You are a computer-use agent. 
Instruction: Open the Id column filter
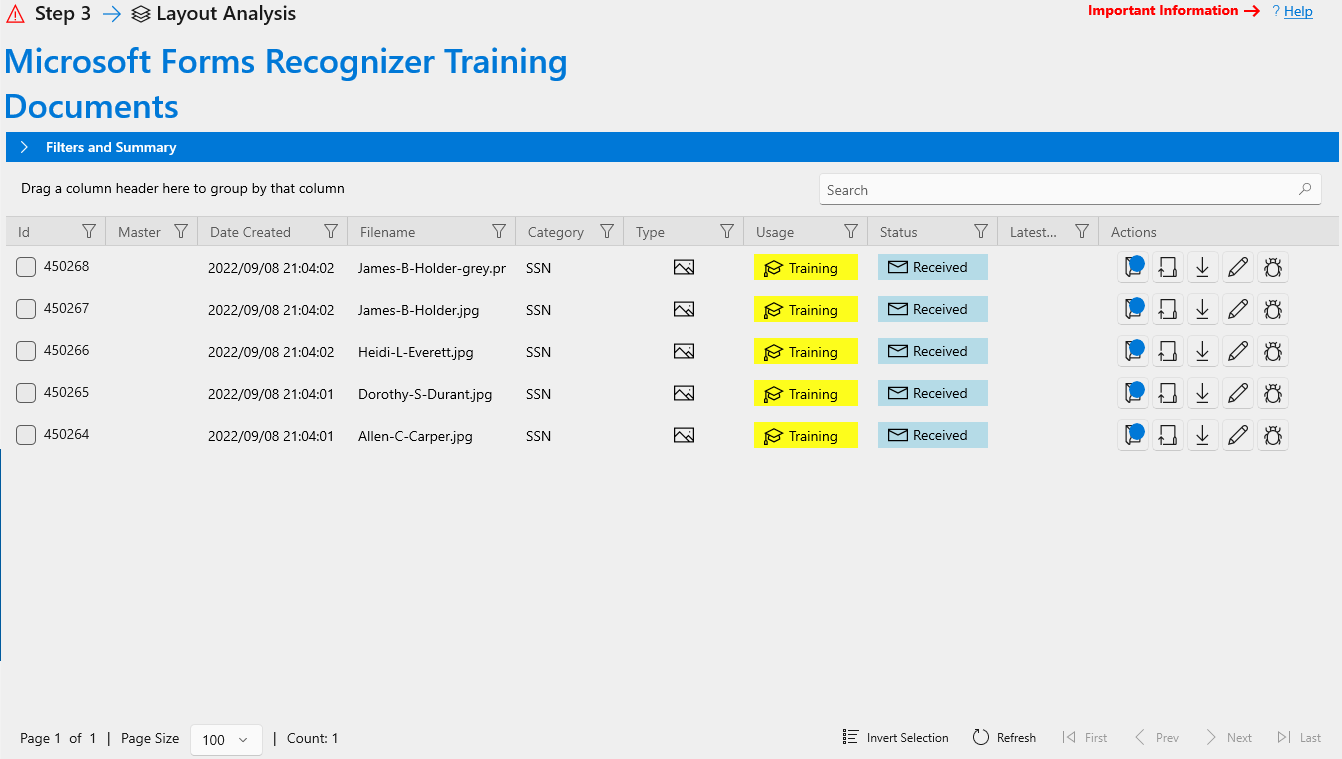[89, 231]
